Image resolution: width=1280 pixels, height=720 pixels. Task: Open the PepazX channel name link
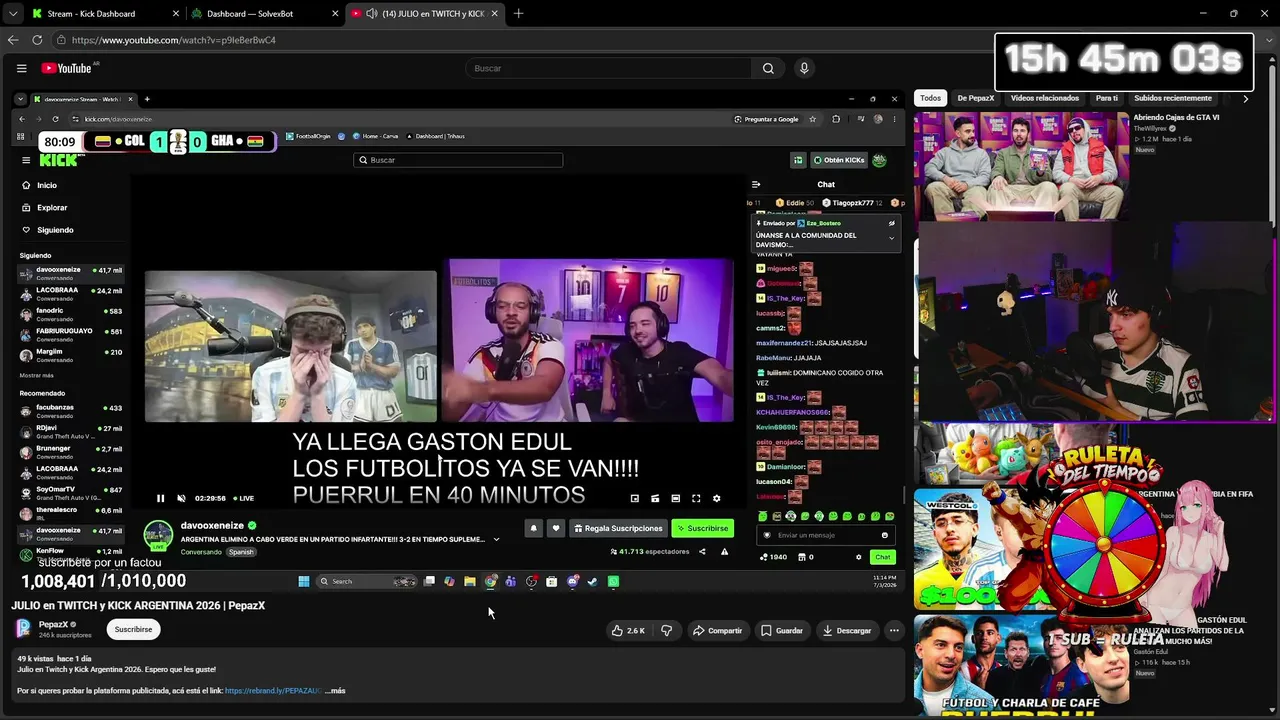[x=54, y=624]
